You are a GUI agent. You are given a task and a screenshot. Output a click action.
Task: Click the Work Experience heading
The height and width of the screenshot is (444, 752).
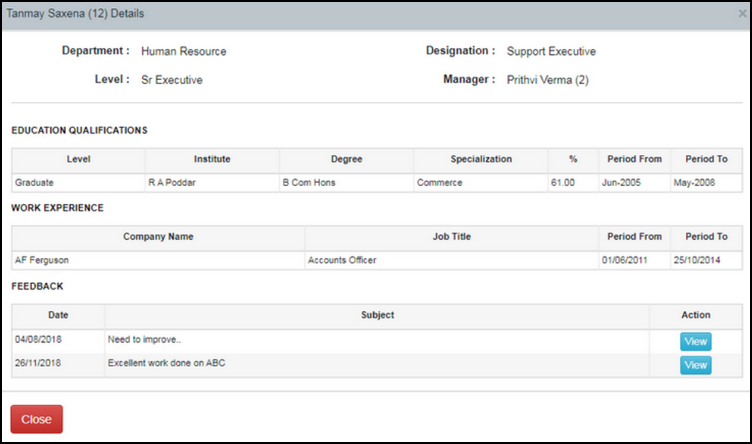pos(58,208)
